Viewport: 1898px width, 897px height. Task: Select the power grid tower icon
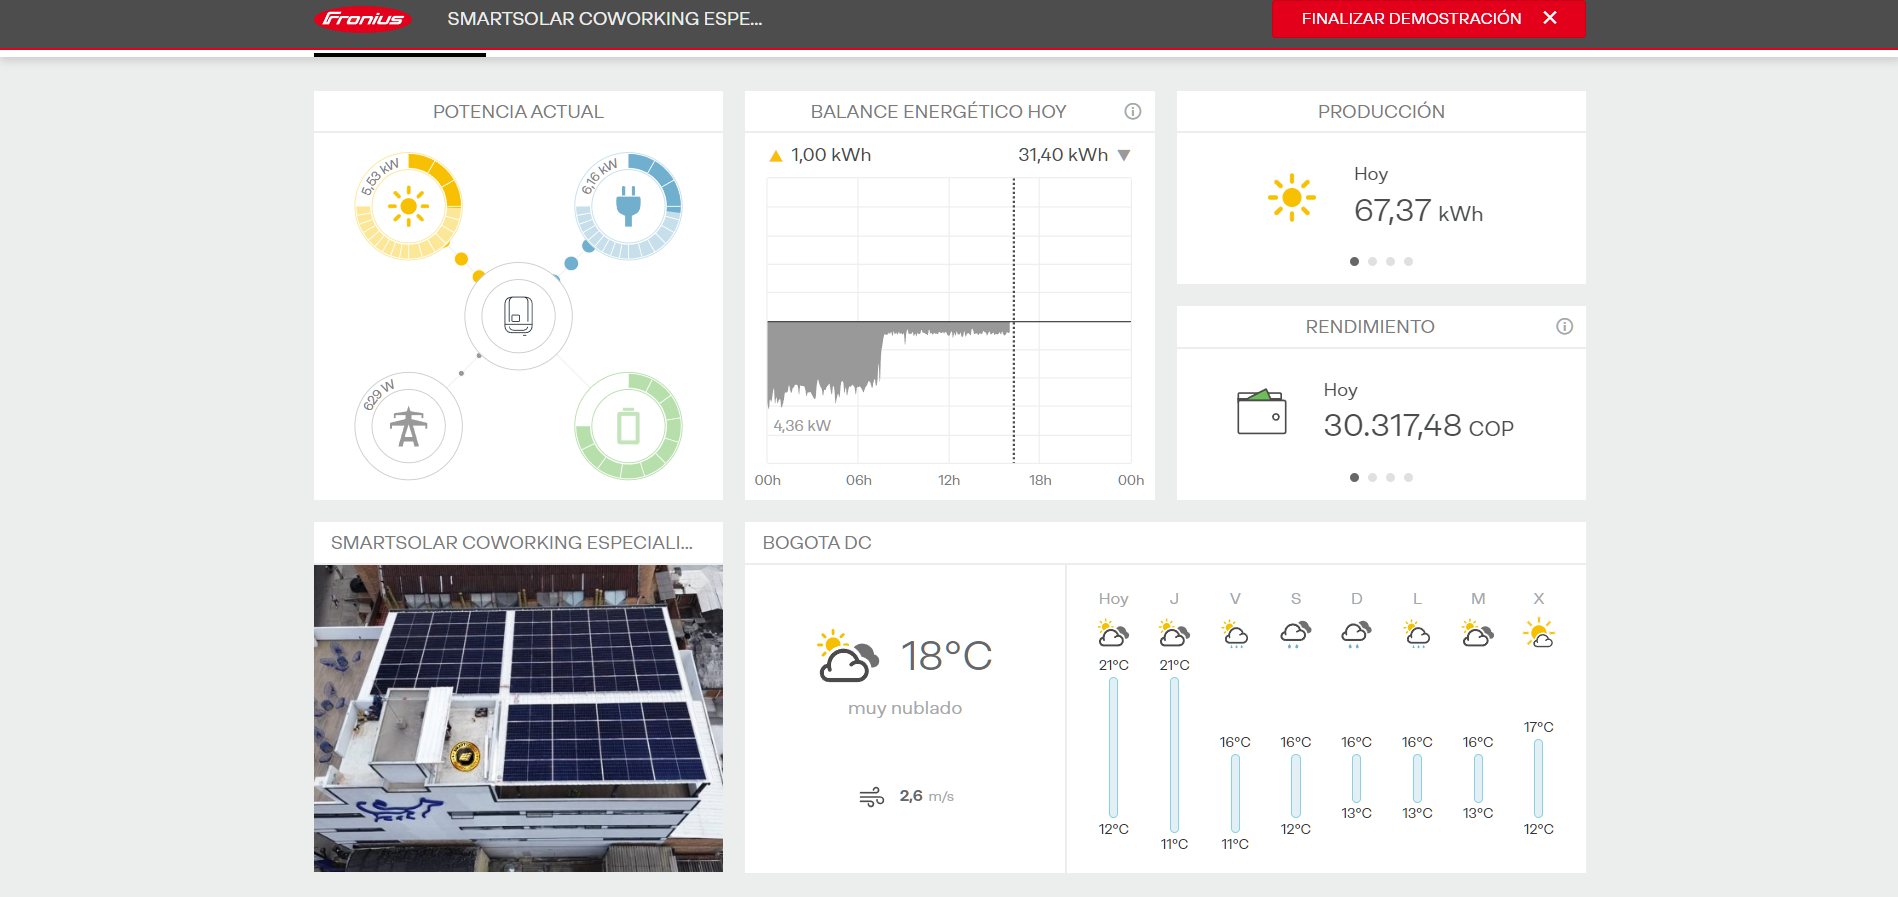coord(408,427)
